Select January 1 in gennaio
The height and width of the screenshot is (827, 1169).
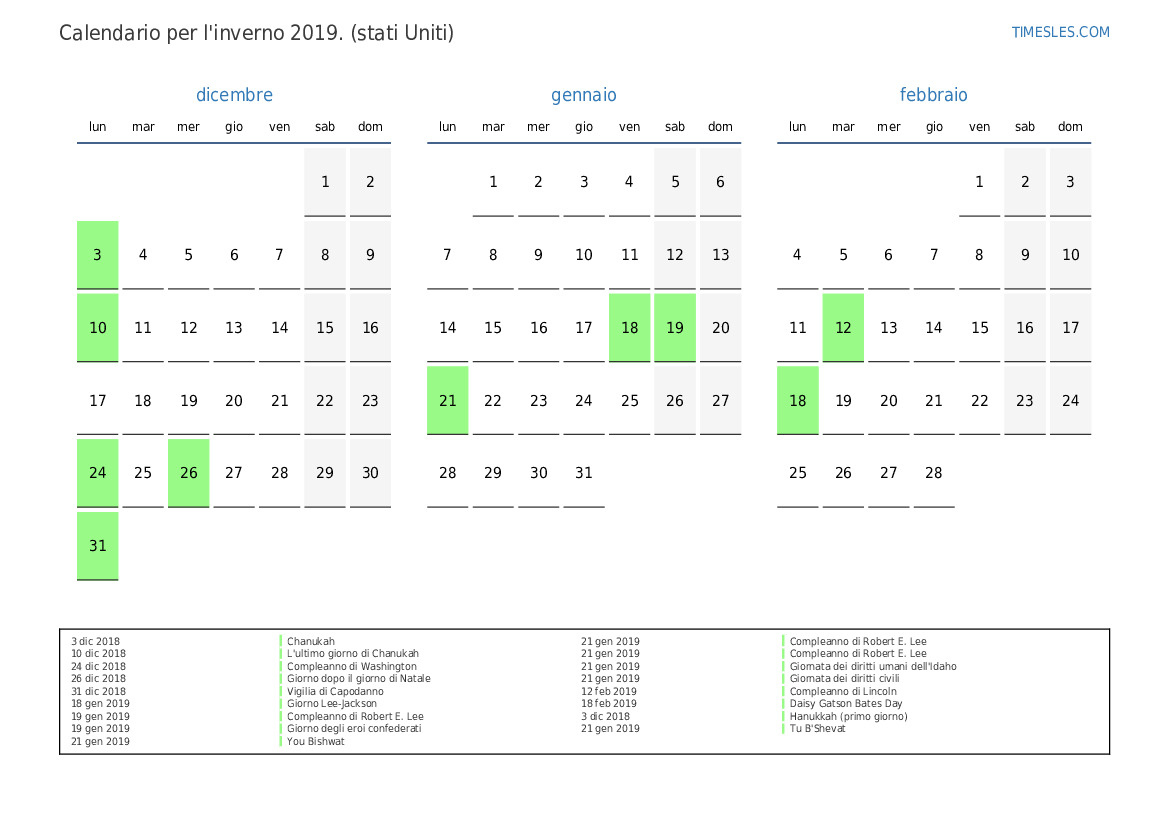493,182
